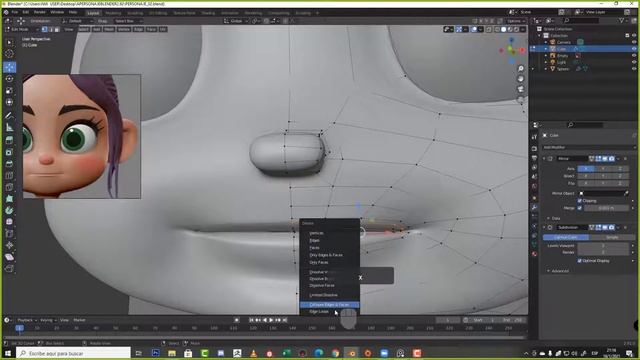Viewport: 640px width, 360px height.
Task: Toggle visibility of Sphere in outliner
Action: (x=634, y=69)
